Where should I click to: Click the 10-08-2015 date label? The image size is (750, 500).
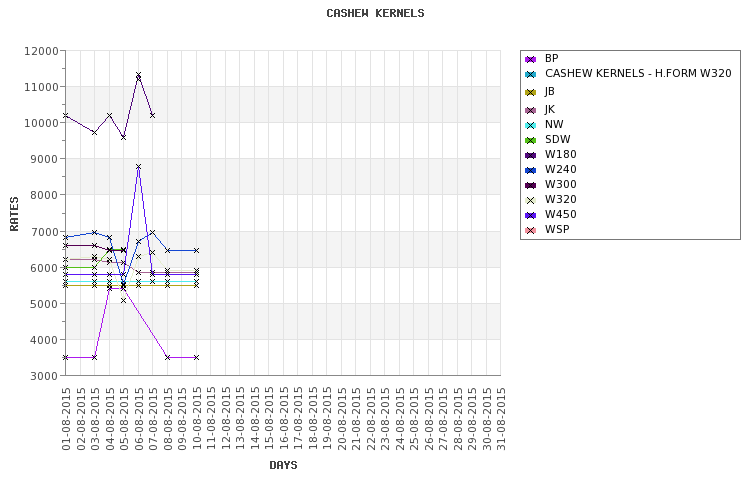[x=197, y=419]
